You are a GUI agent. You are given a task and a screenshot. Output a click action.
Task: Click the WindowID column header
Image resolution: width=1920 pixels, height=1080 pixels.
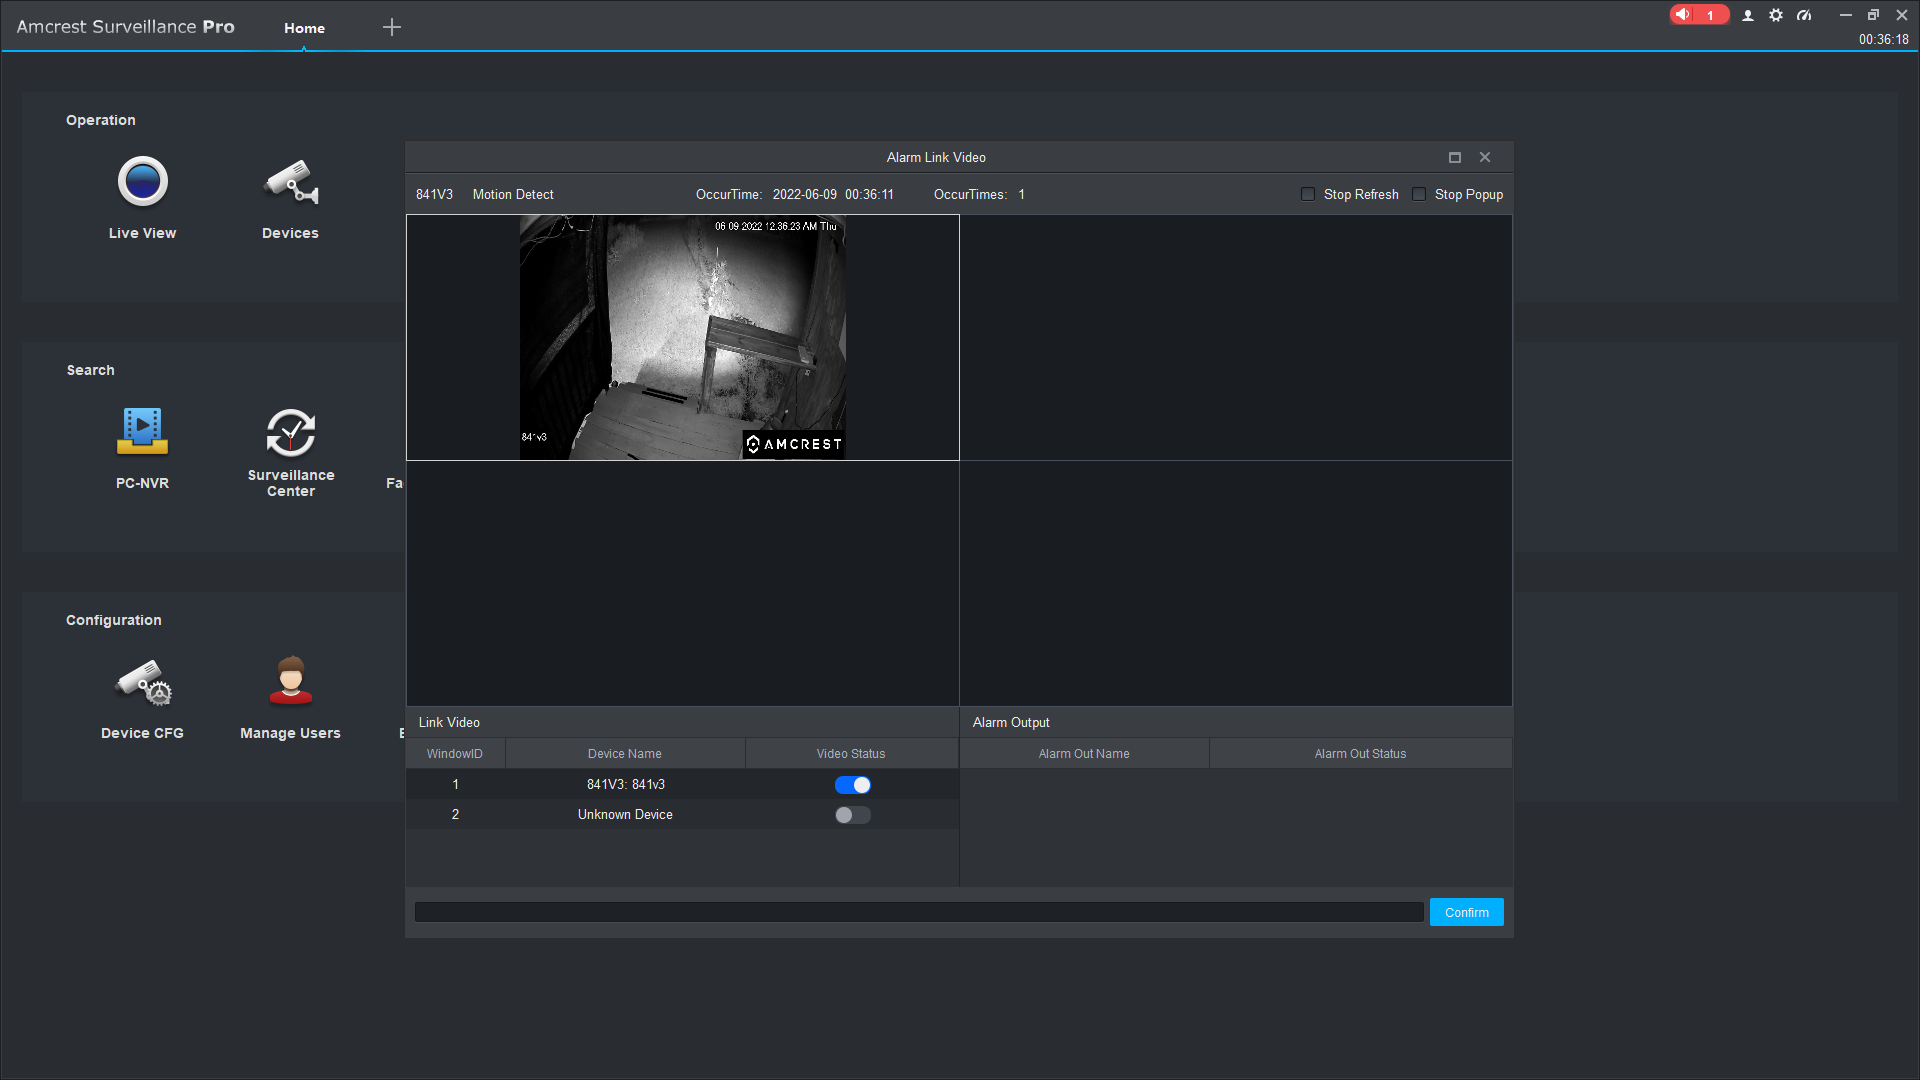(x=455, y=754)
